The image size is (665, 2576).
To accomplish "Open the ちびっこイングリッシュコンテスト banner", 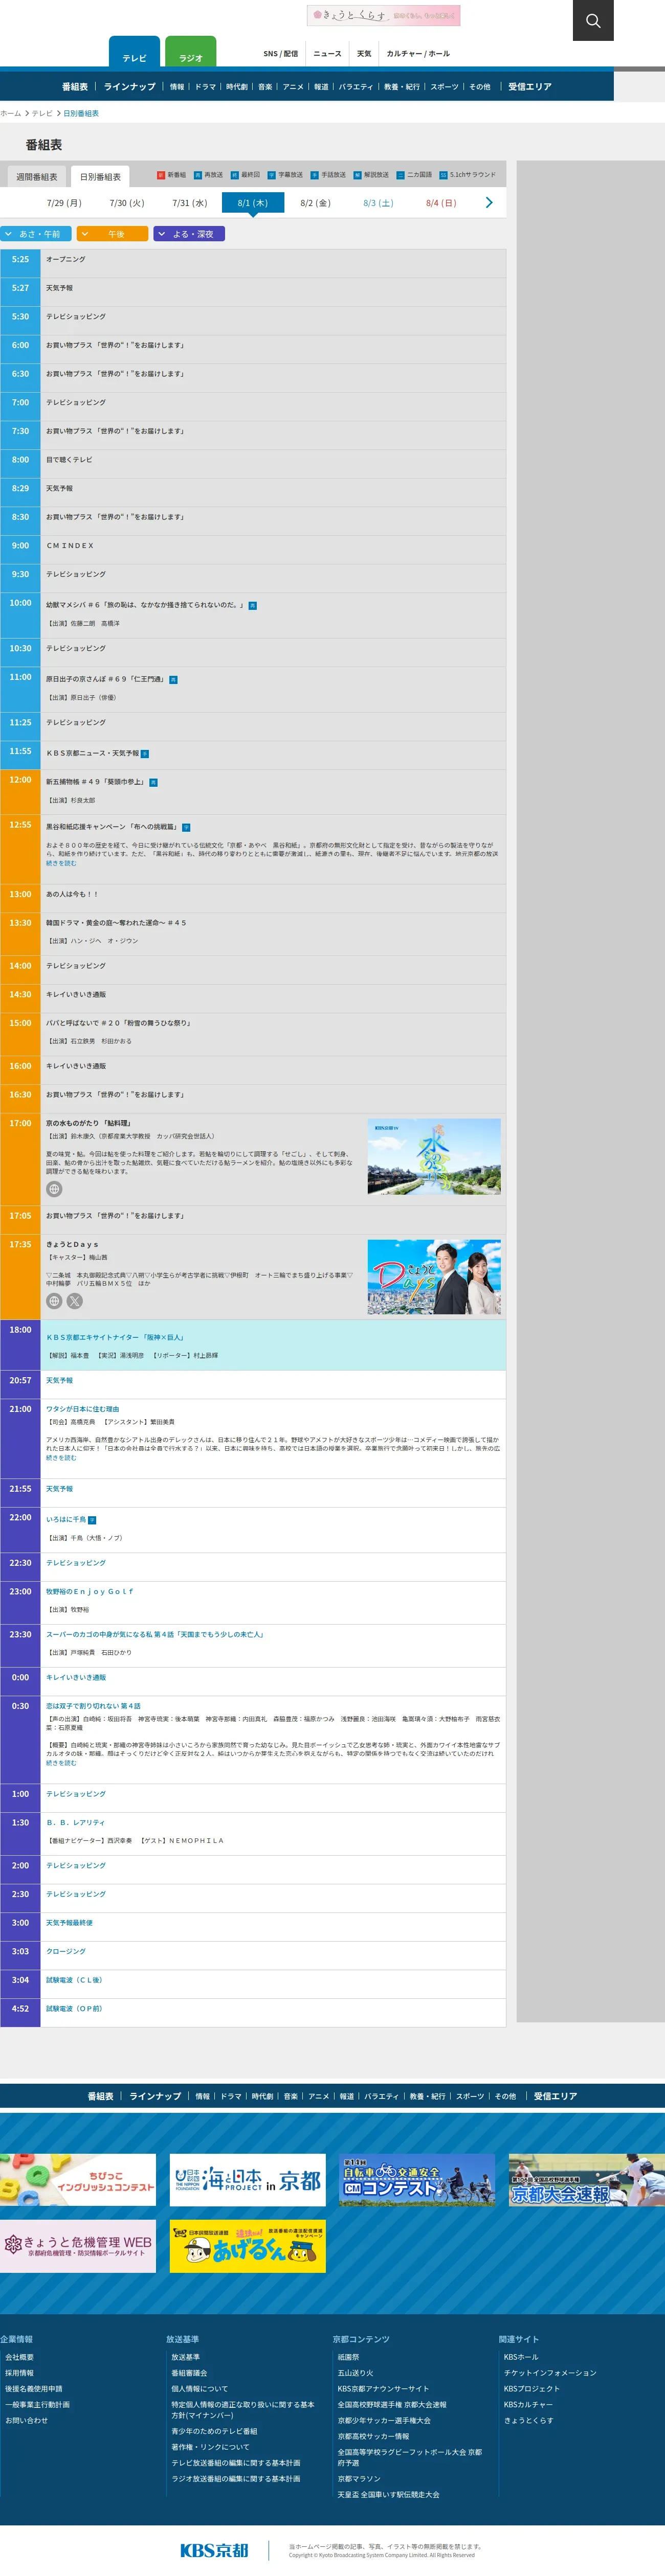I will tap(78, 2180).
